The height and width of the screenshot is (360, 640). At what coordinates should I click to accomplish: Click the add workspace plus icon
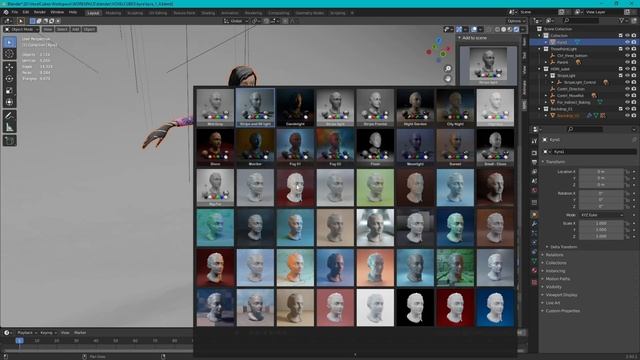[352, 13]
